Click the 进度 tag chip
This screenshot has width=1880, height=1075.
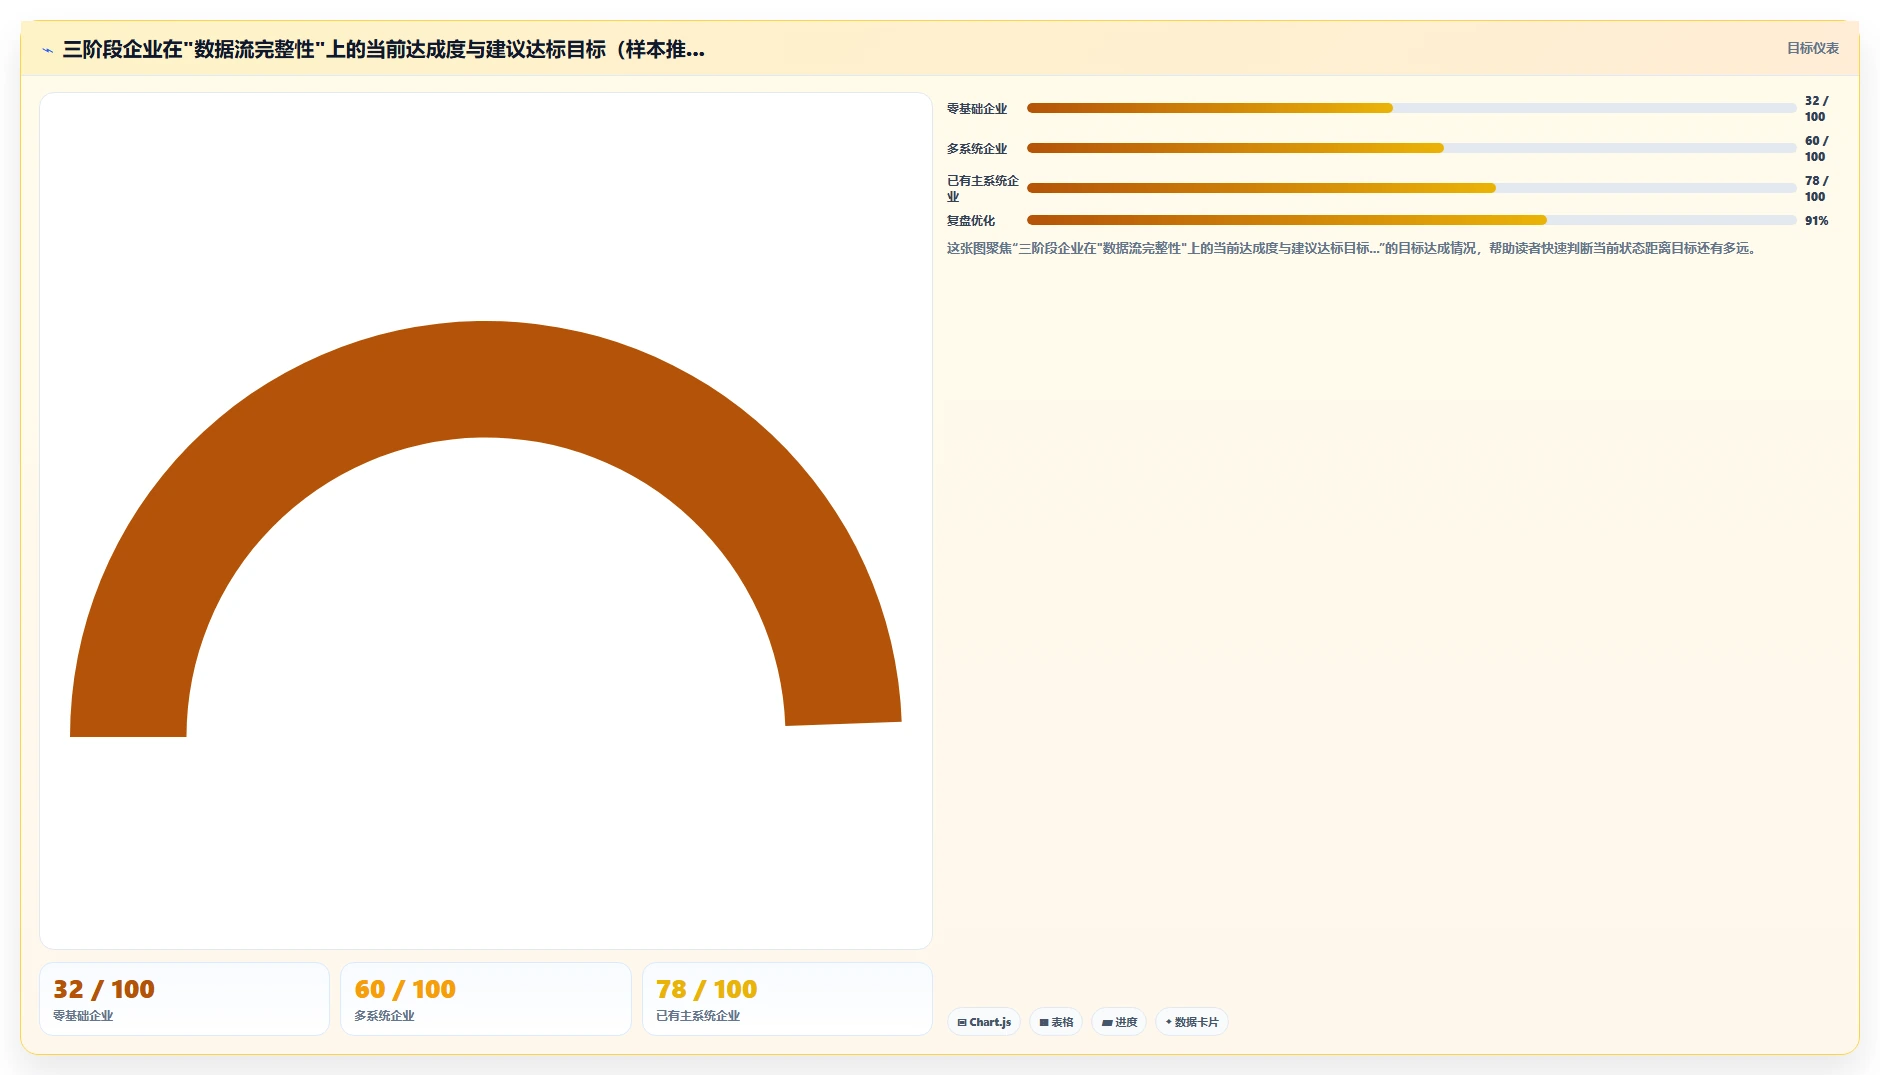click(x=1119, y=1022)
